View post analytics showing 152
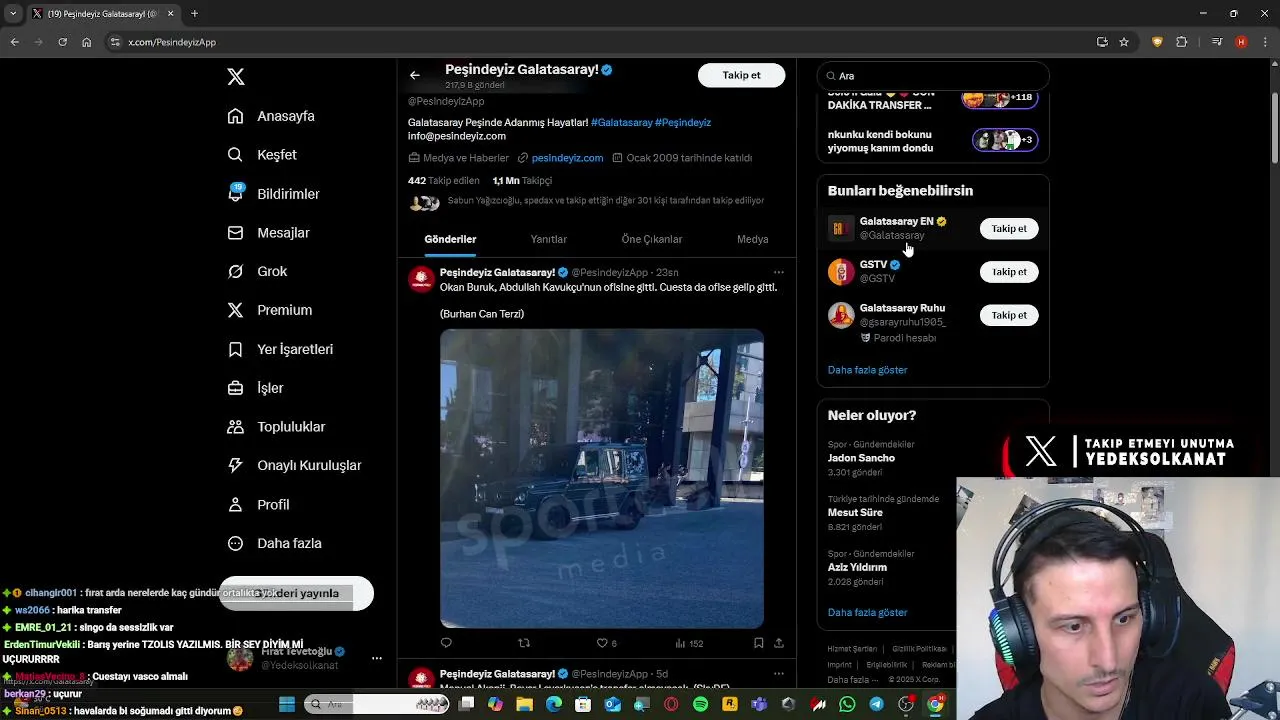This screenshot has height=720, width=1280. click(x=689, y=643)
